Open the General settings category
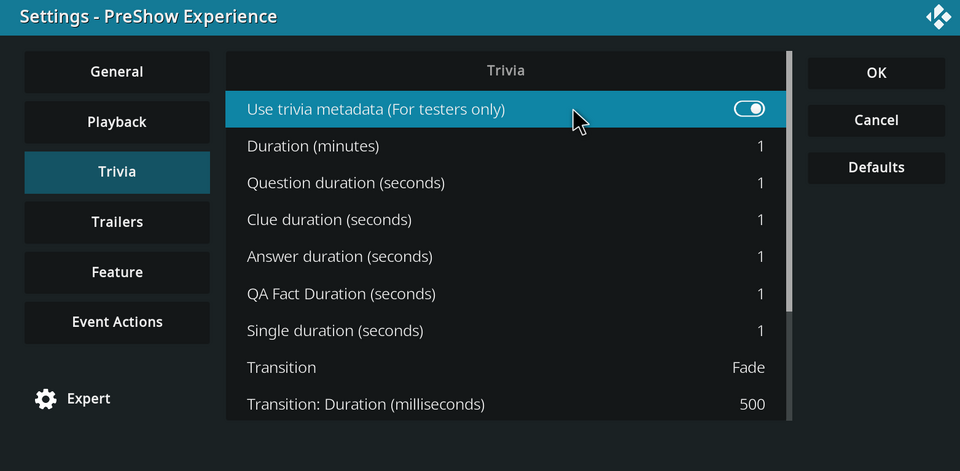Viewport: 960px width, 471px height. [x=117, y=72]
